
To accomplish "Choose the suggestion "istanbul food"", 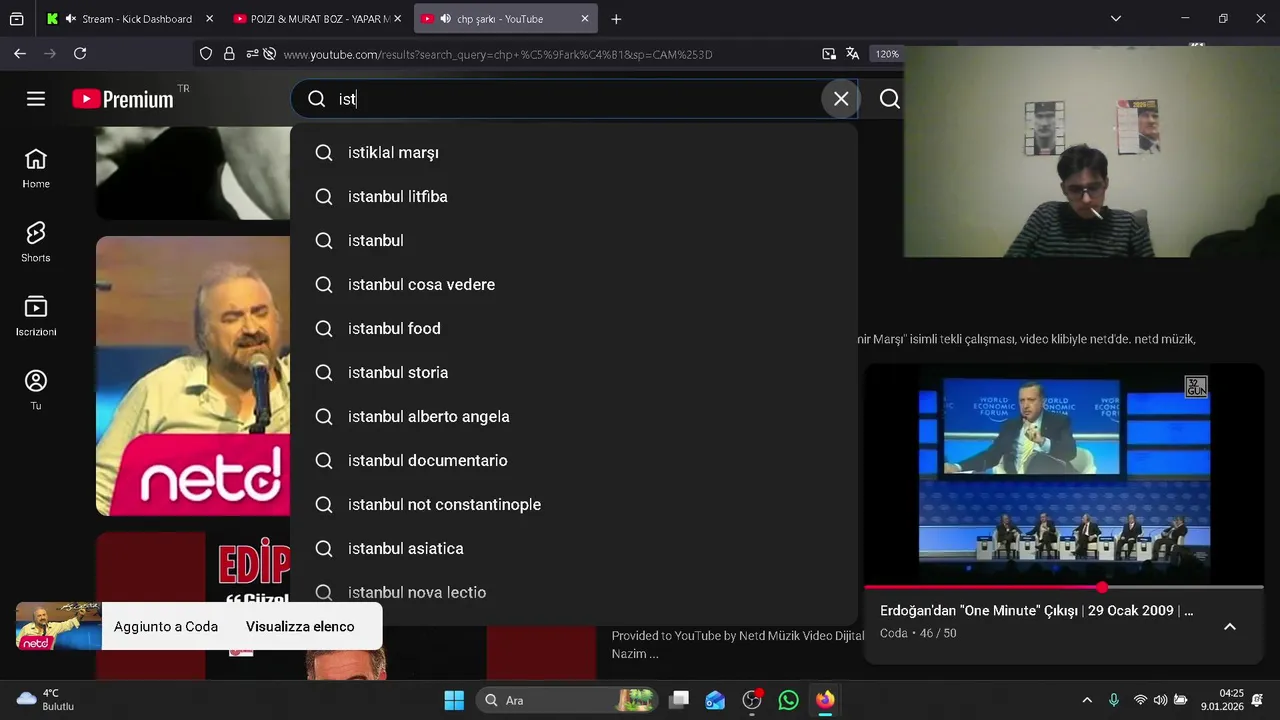I will [574, 329].
